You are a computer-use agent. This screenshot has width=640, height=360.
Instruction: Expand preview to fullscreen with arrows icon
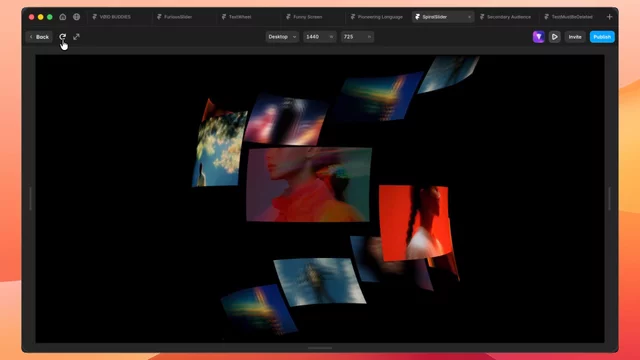[76, 37]
